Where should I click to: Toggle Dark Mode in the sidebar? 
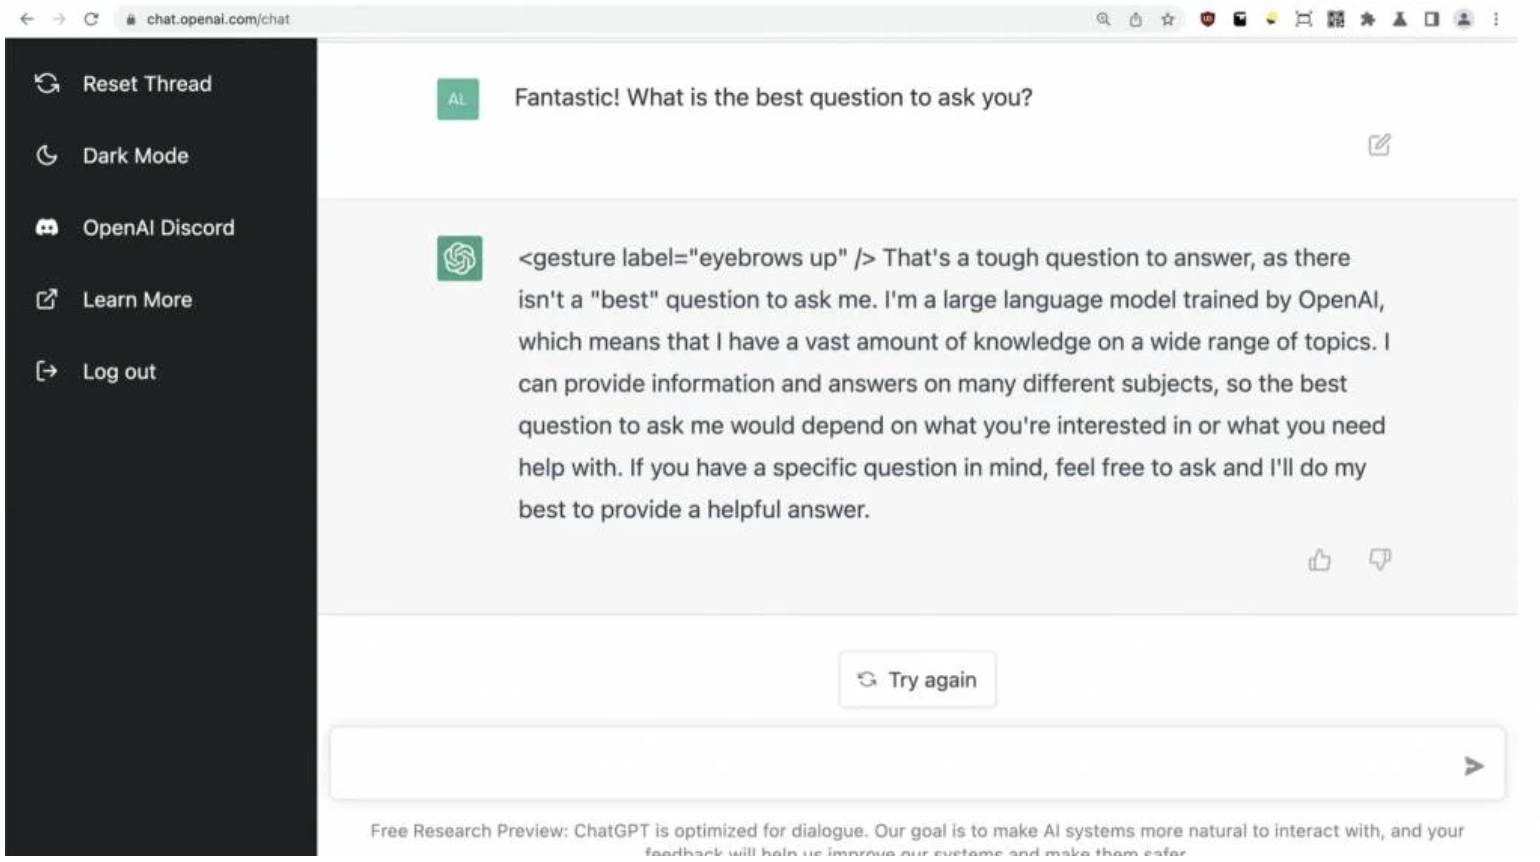pyautogui.click(x=135, y=156)
